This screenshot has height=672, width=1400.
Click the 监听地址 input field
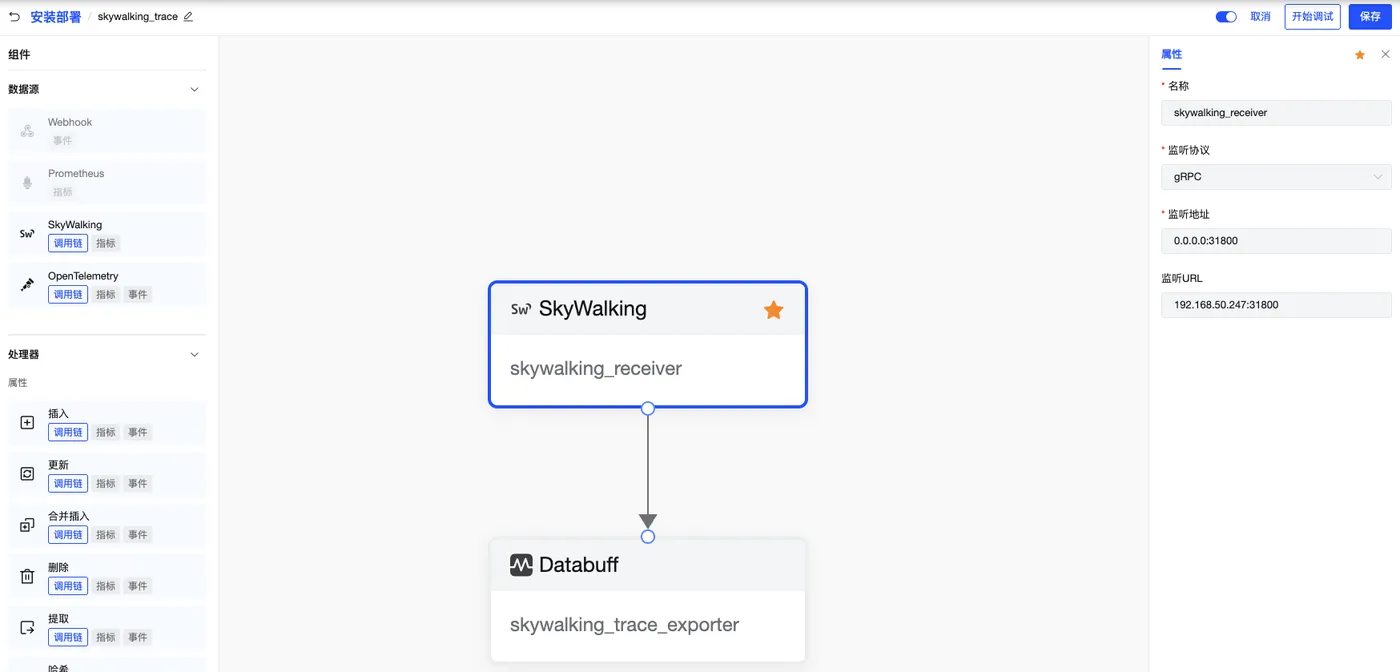(x=1275, y=241)
